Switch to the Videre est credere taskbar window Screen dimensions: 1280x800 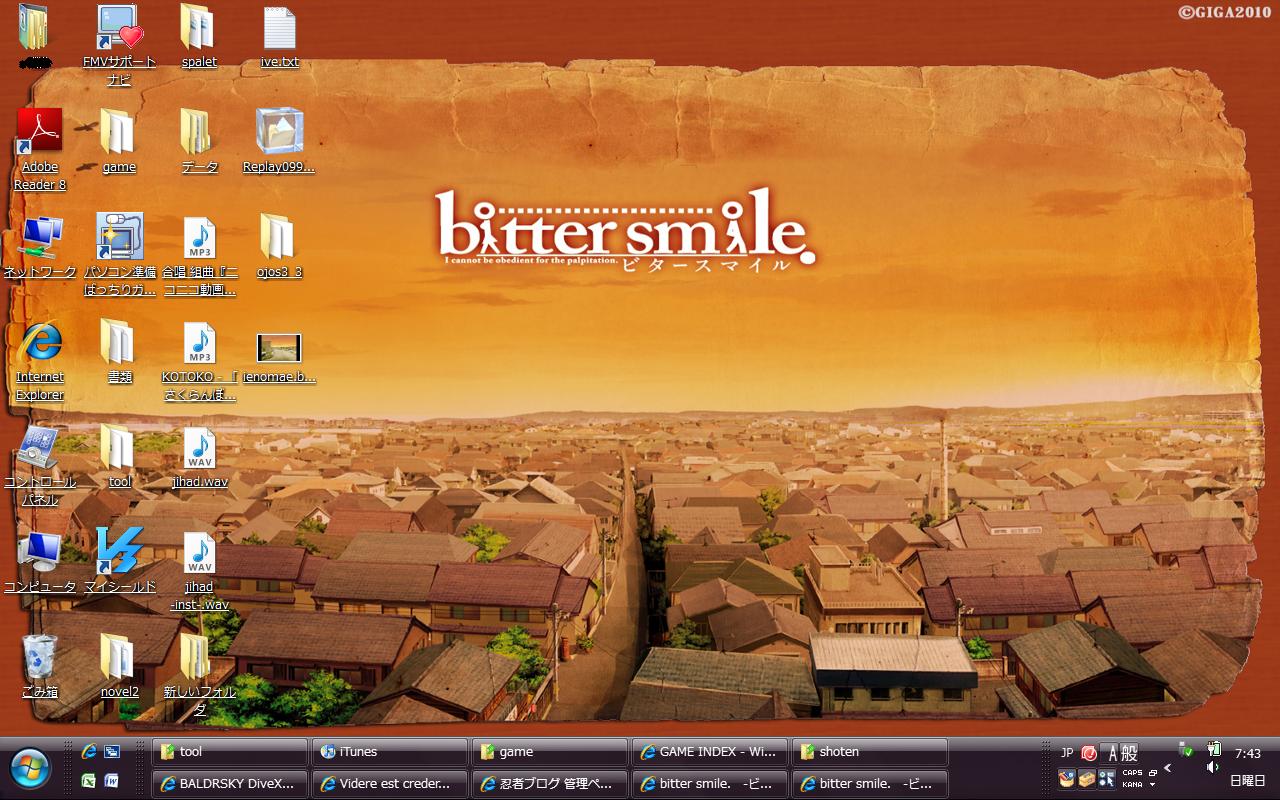tap(390, 784)
